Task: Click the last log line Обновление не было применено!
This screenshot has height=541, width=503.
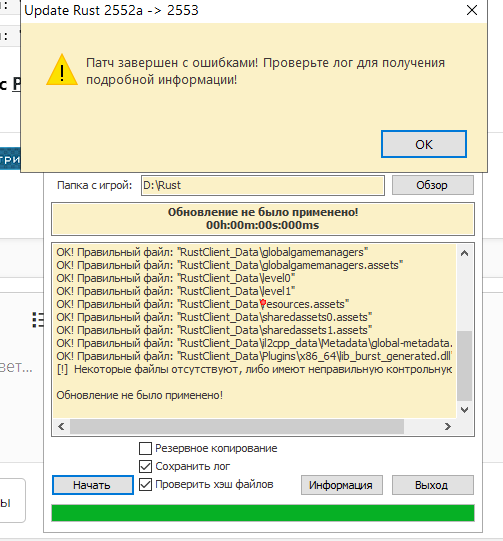Action: pyautogui.click(x=140, y=395)
